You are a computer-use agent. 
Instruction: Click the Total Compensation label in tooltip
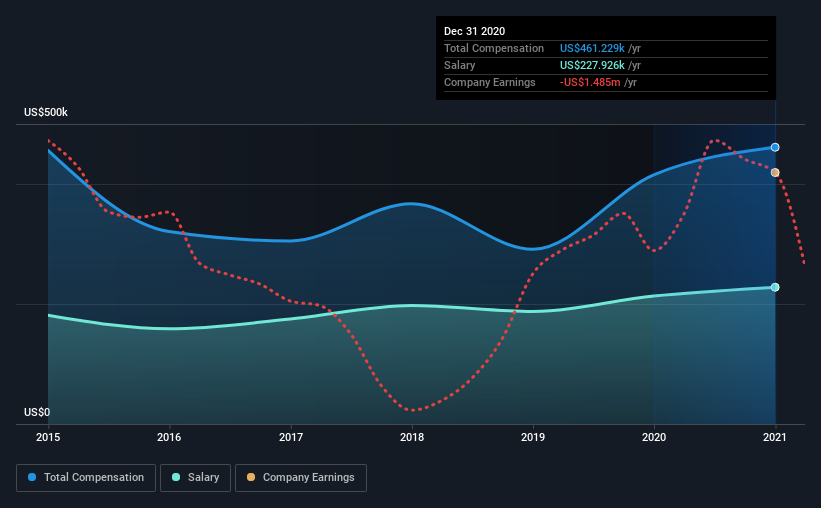tap(494, 48)
